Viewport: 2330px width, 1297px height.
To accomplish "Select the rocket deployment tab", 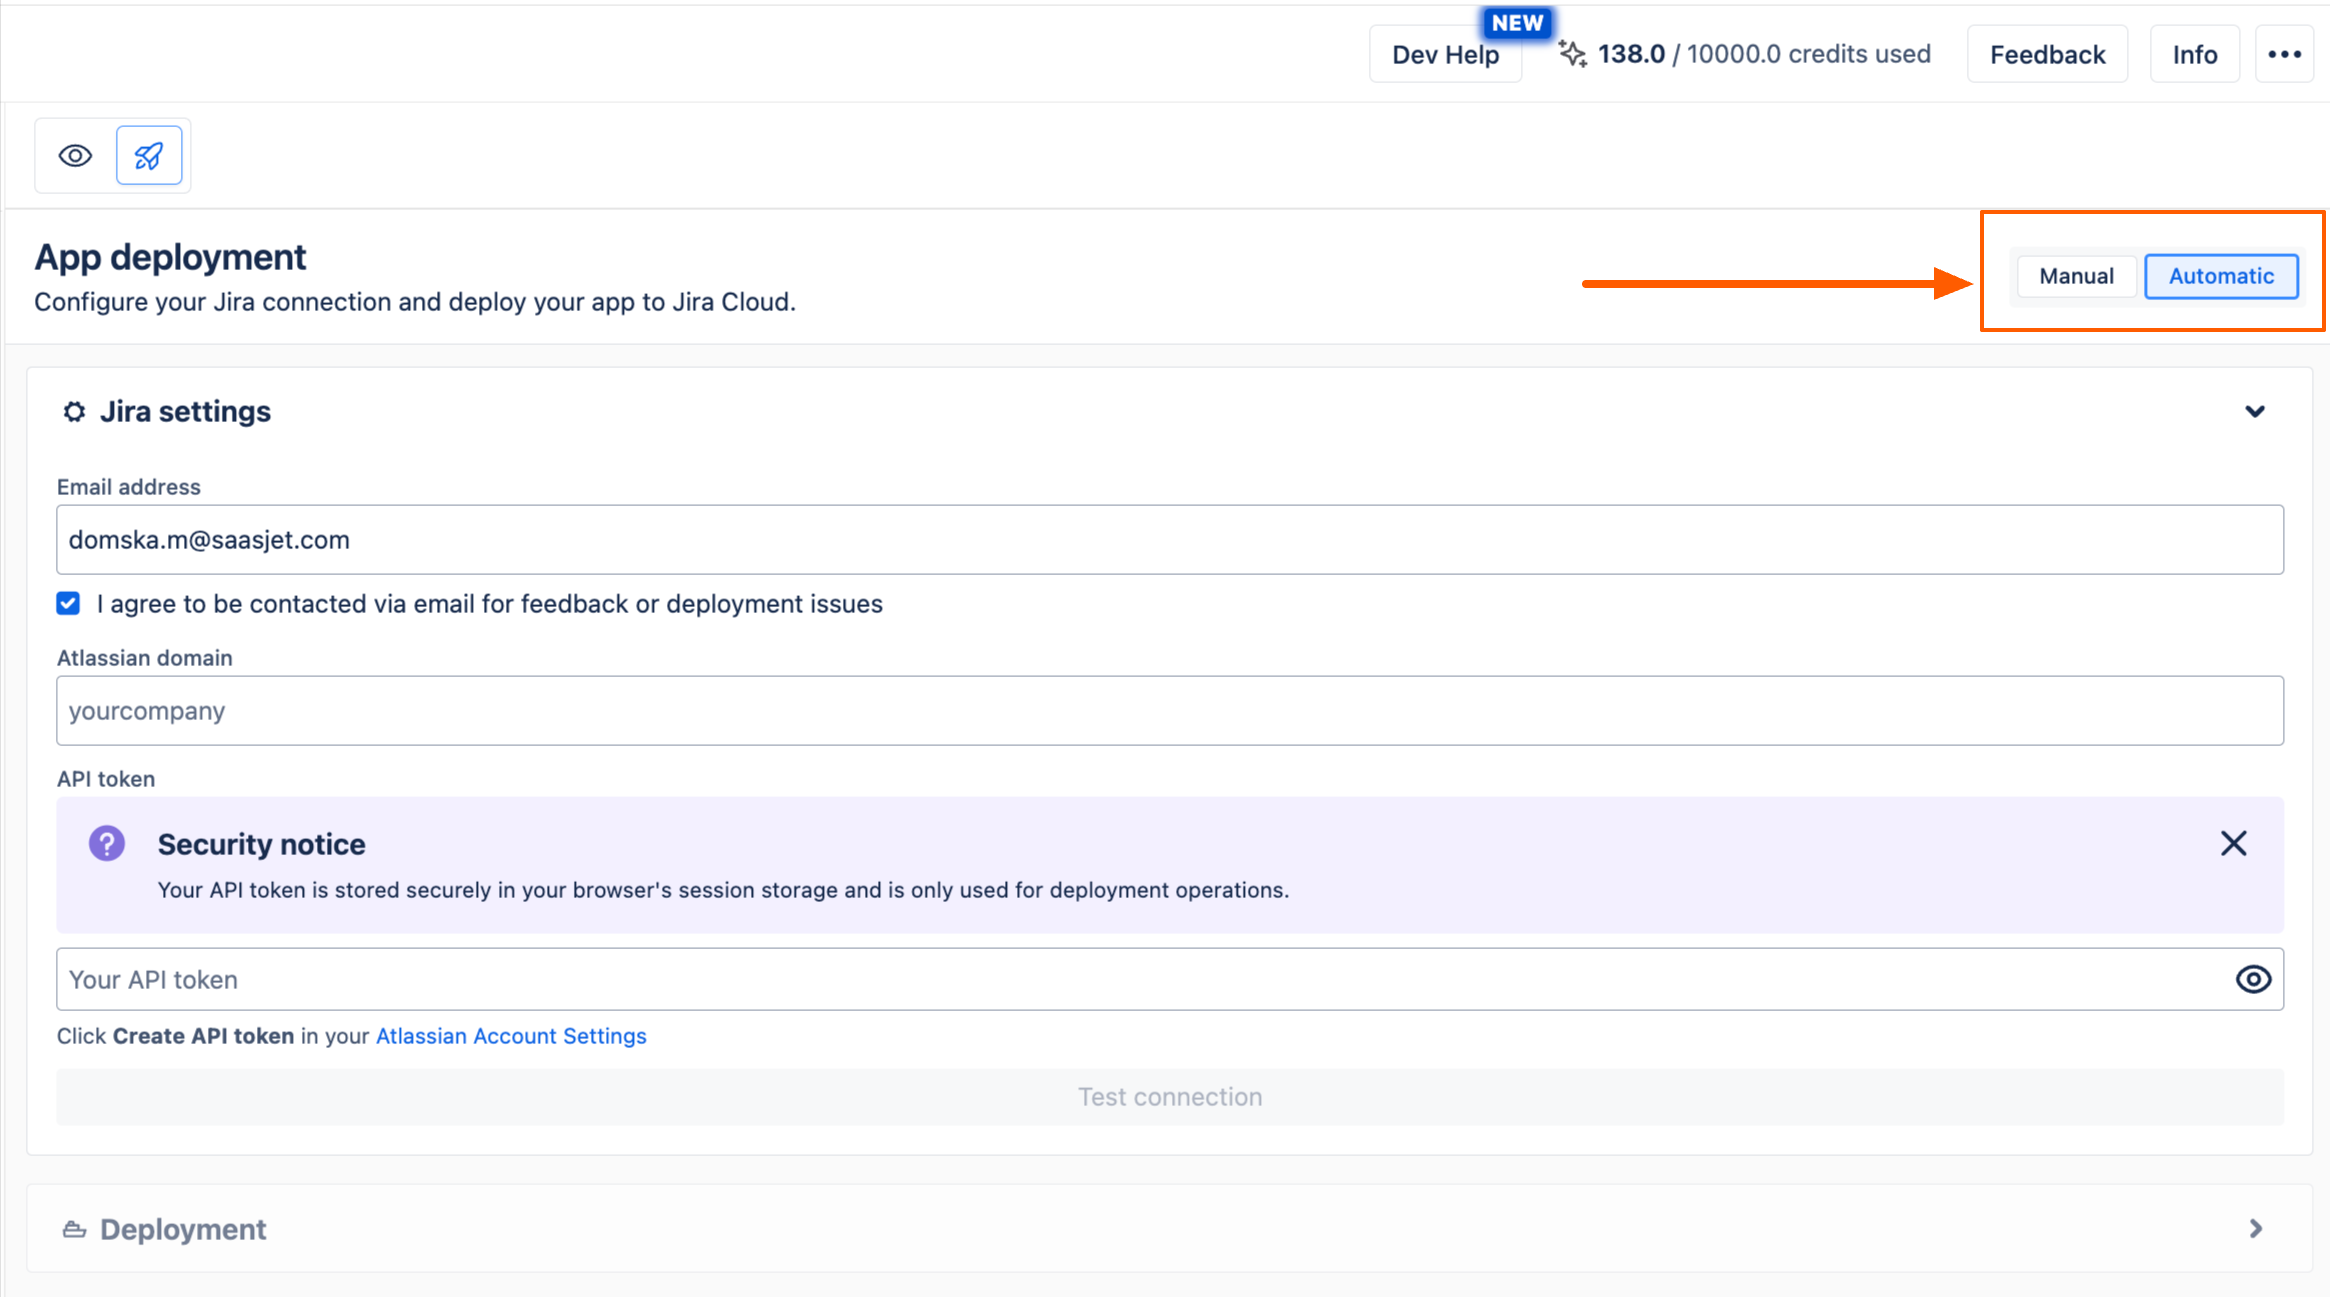I will [149, 156].
